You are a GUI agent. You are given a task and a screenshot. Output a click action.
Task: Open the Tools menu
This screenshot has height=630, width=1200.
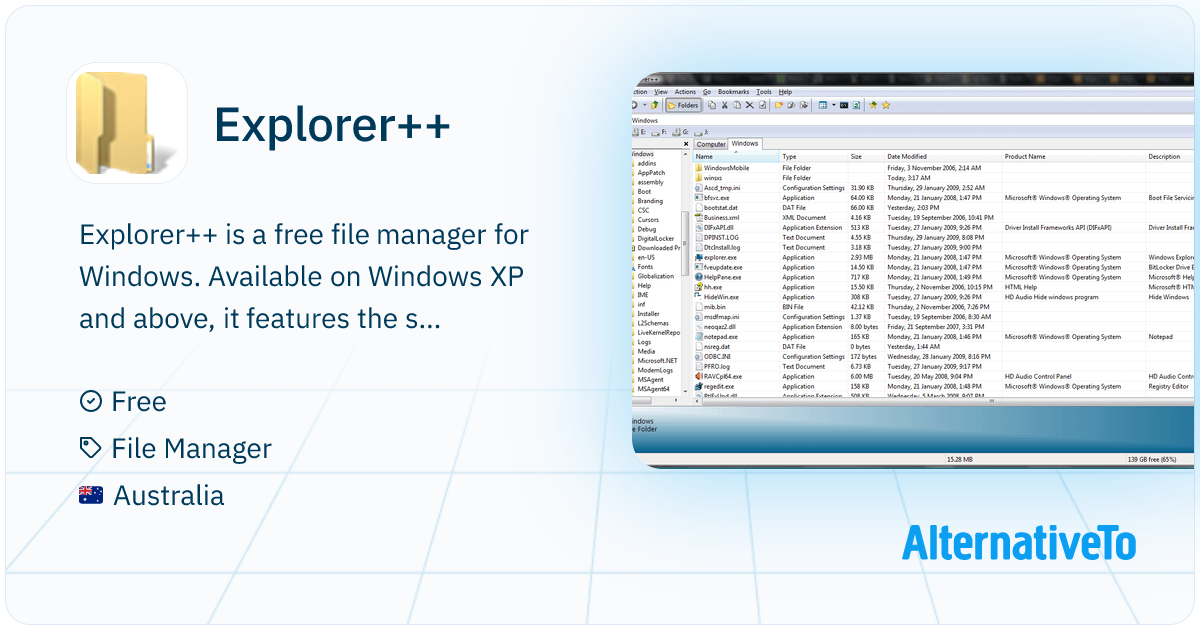[764, 92]
